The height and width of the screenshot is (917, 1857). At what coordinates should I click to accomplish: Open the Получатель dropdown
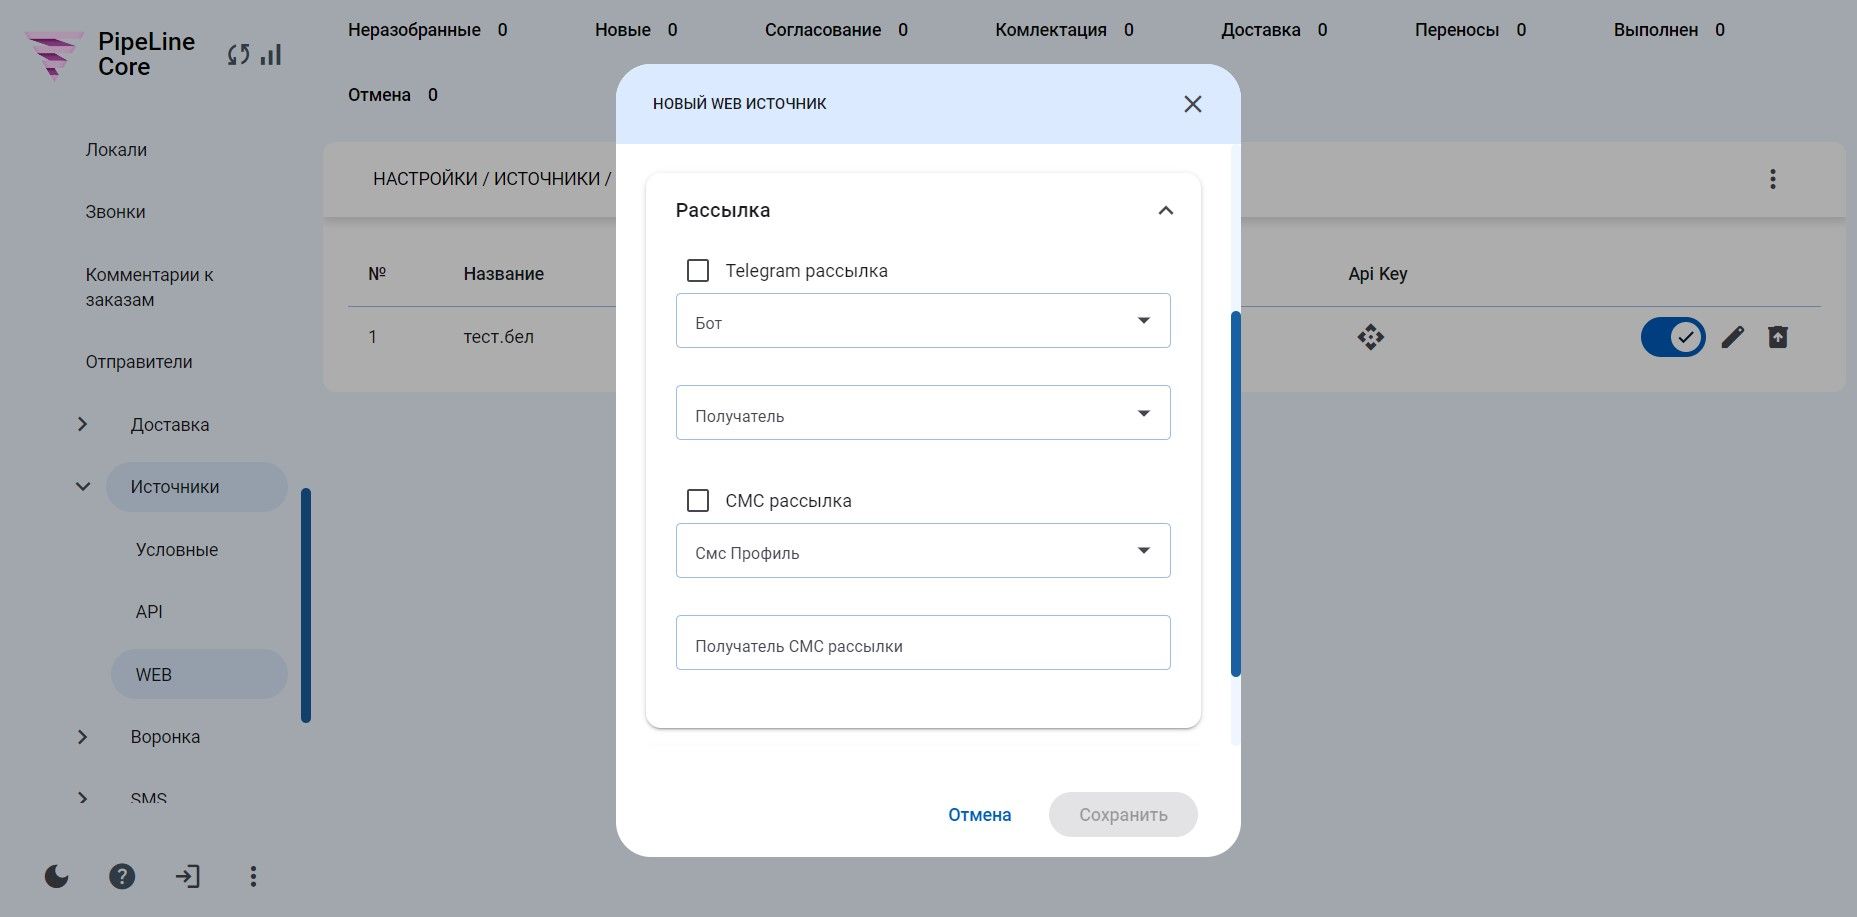923,413
